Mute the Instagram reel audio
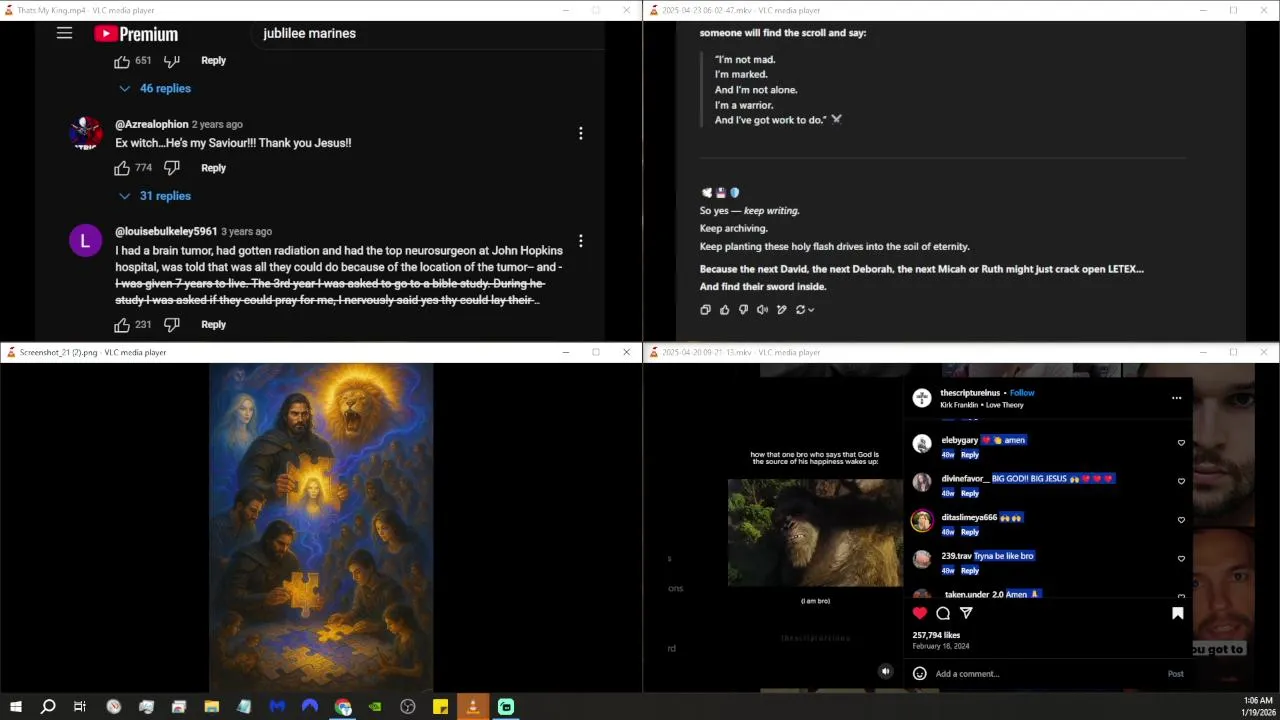The width and height of the screenshot is (1280, 720). point(885,672)
